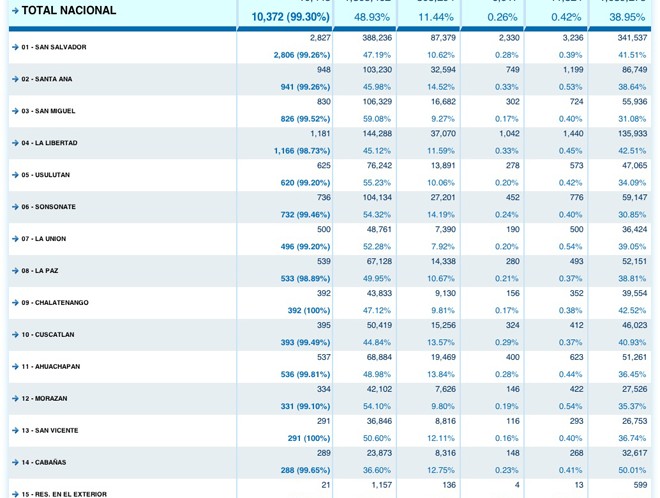Click the arrow icon beside 01 - San Salvador

pos(15,47)
